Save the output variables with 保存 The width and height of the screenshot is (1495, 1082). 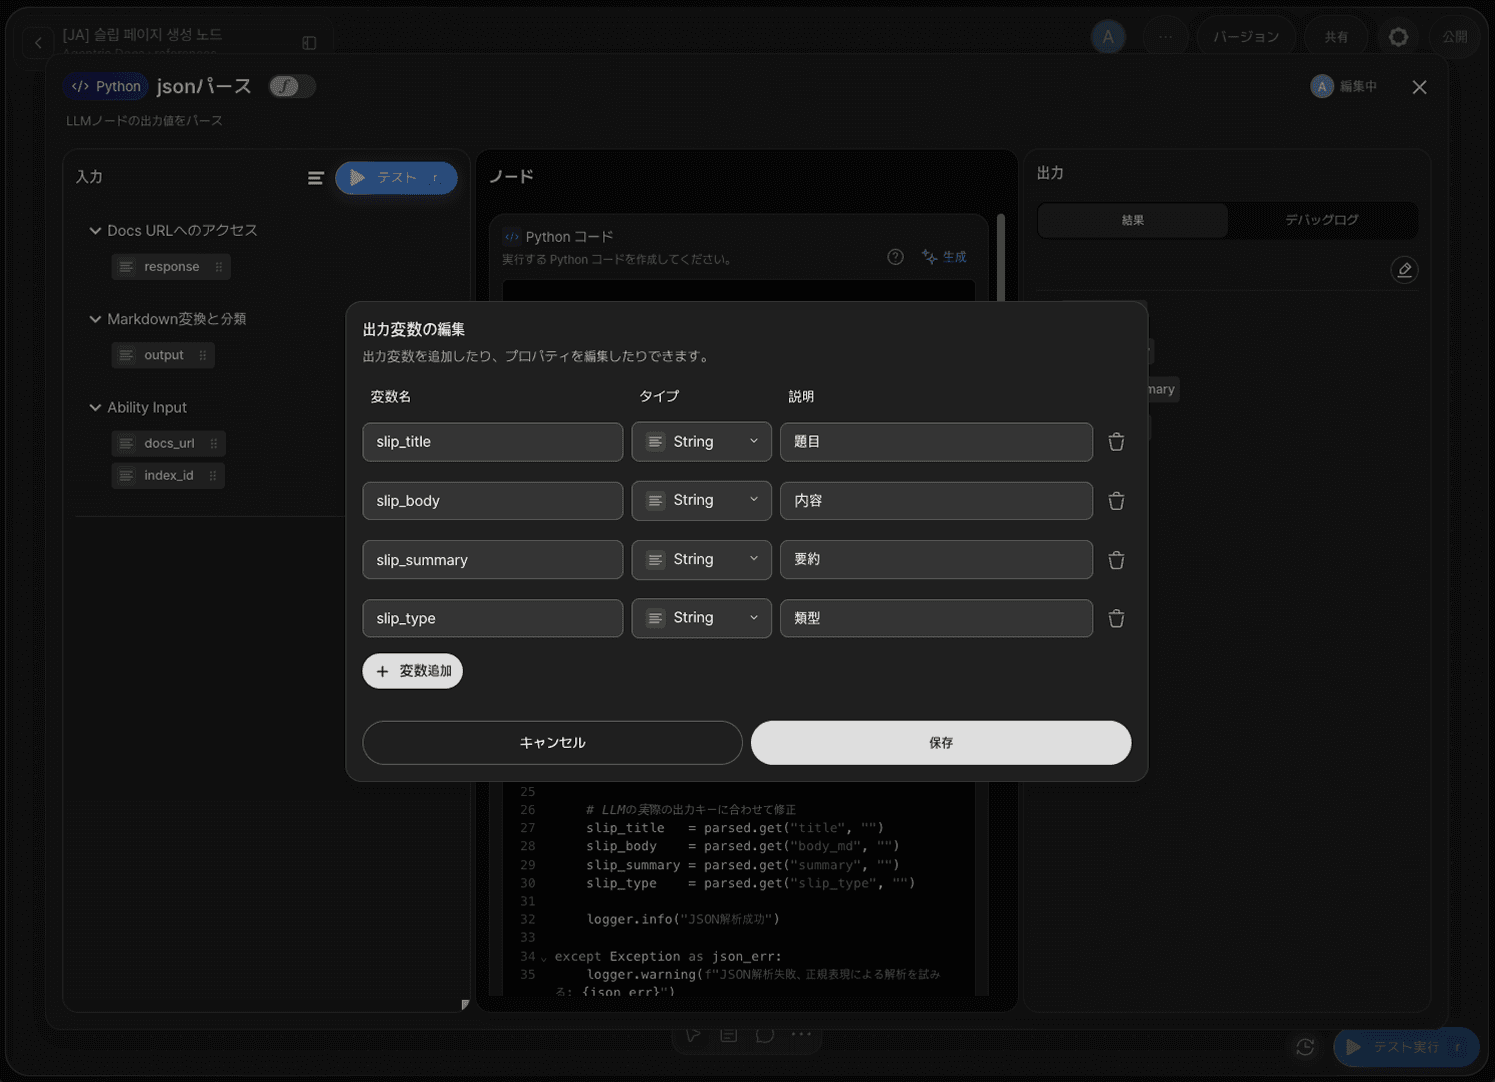[941, 743]
